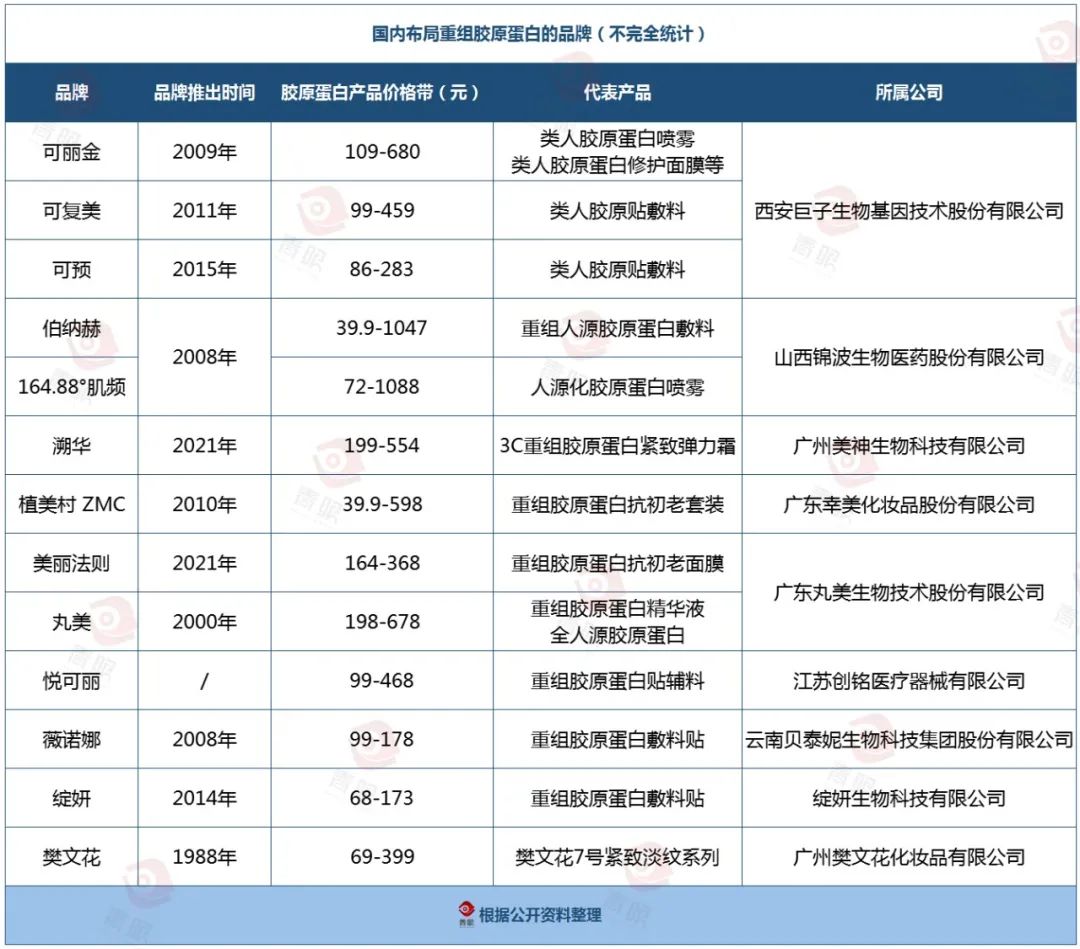1080x949 pixels.
Task: Click the product 樊文花7号紧致淡纹系列
Action: [x=617, y=857]
